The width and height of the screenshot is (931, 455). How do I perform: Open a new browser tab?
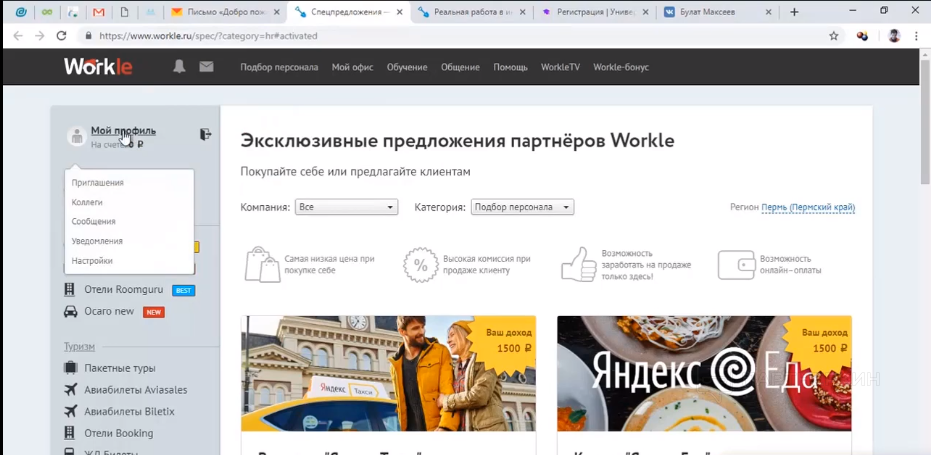[794, 12]
